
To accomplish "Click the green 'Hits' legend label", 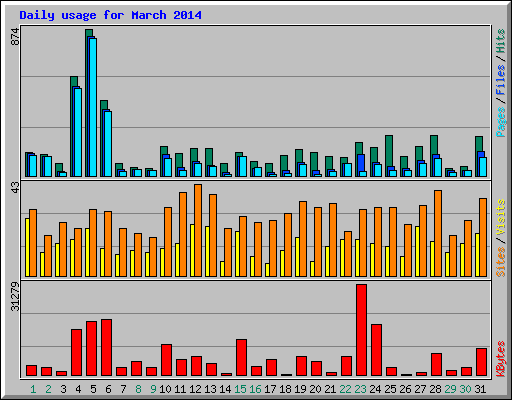I will point(501,41).
